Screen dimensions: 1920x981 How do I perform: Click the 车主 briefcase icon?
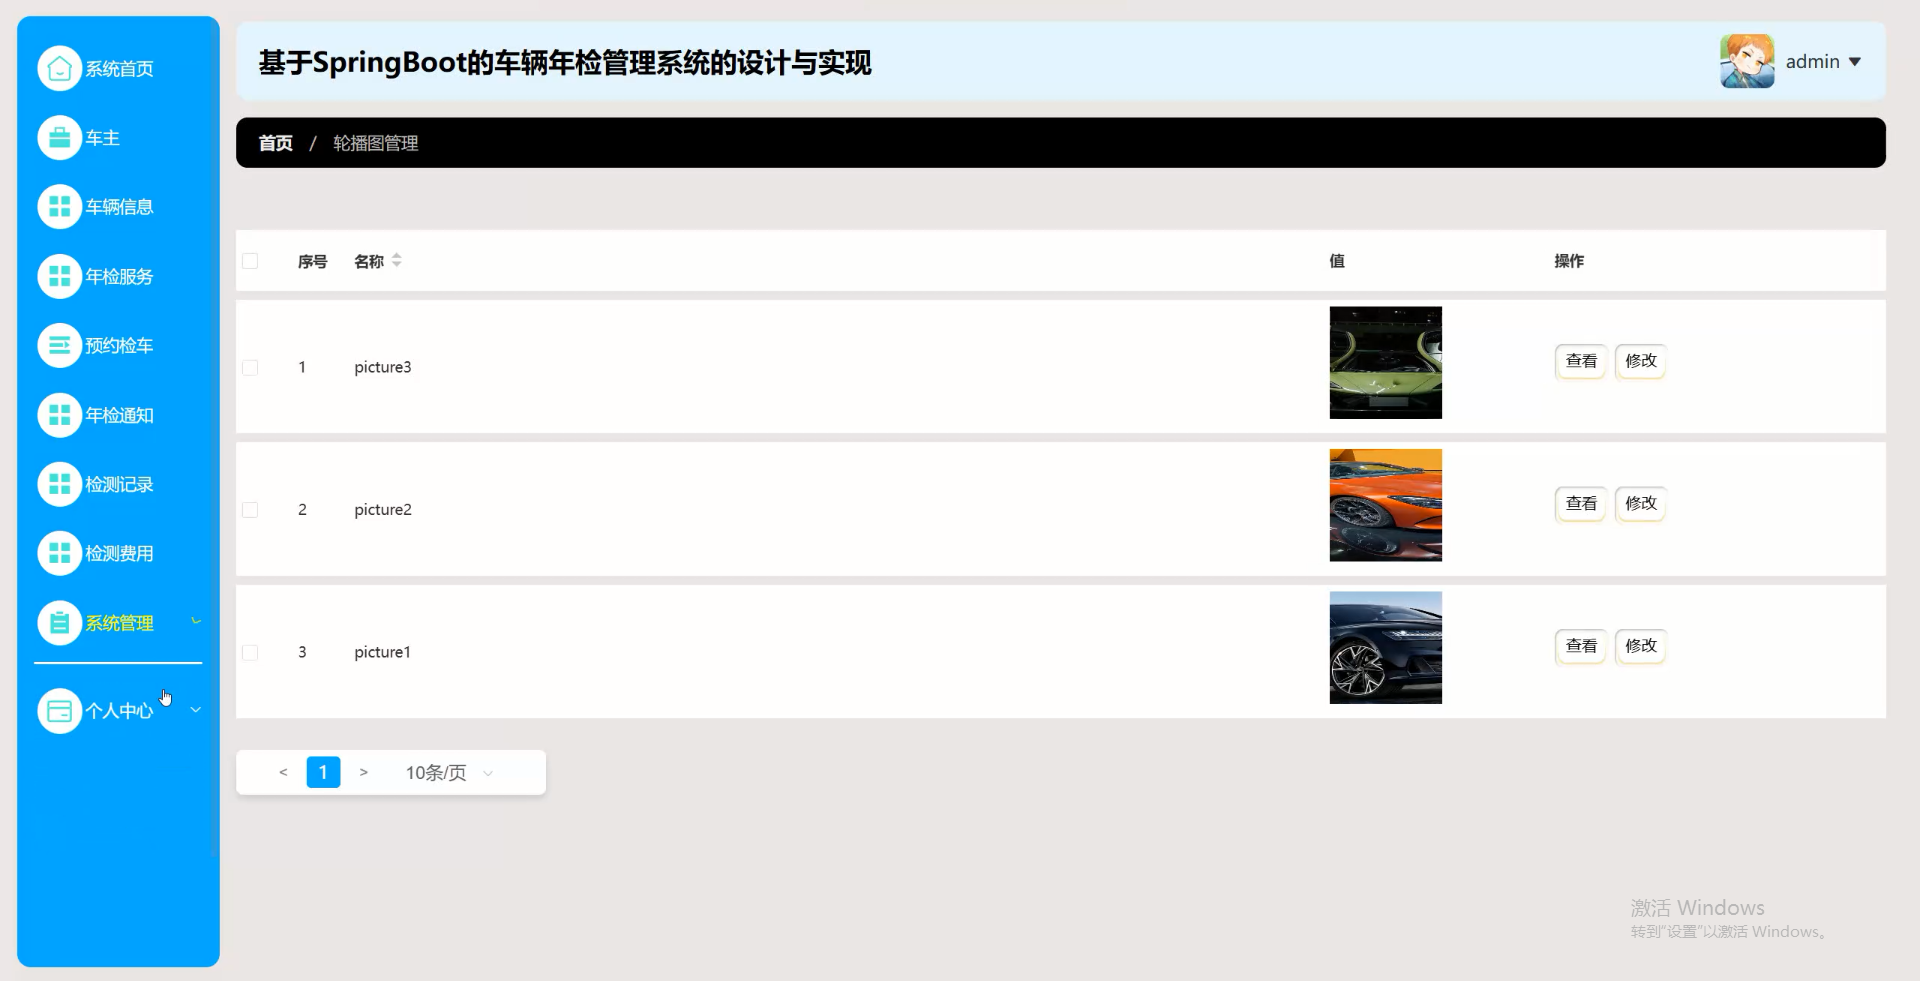[x=59, y=138]
